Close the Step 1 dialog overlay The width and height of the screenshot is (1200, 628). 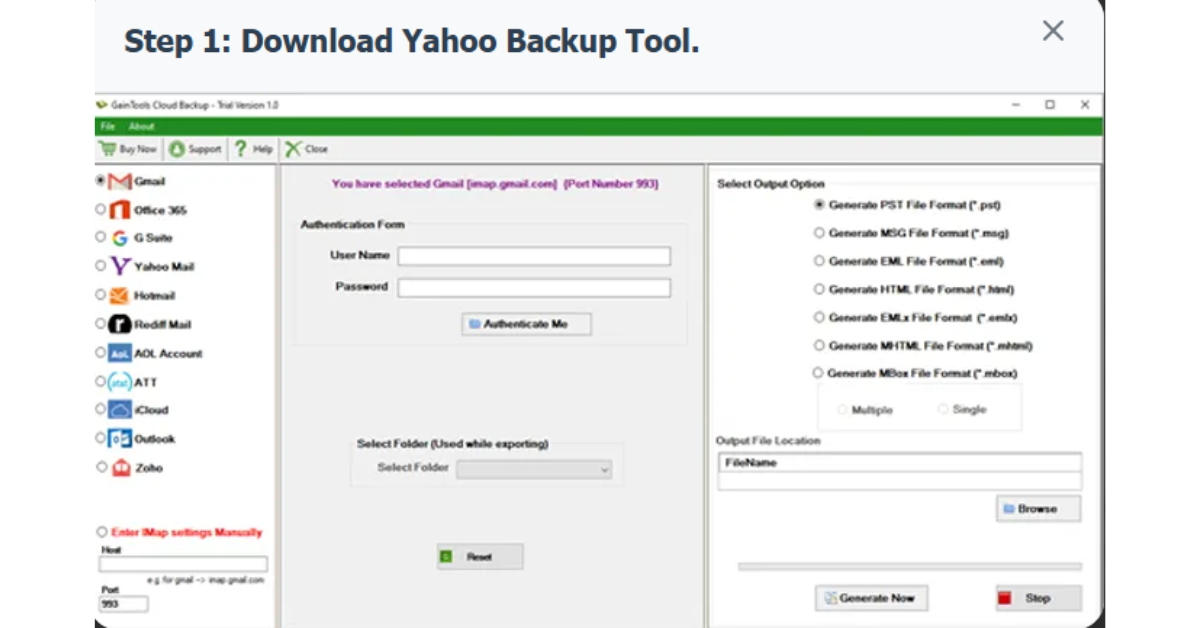point(1053,31)
